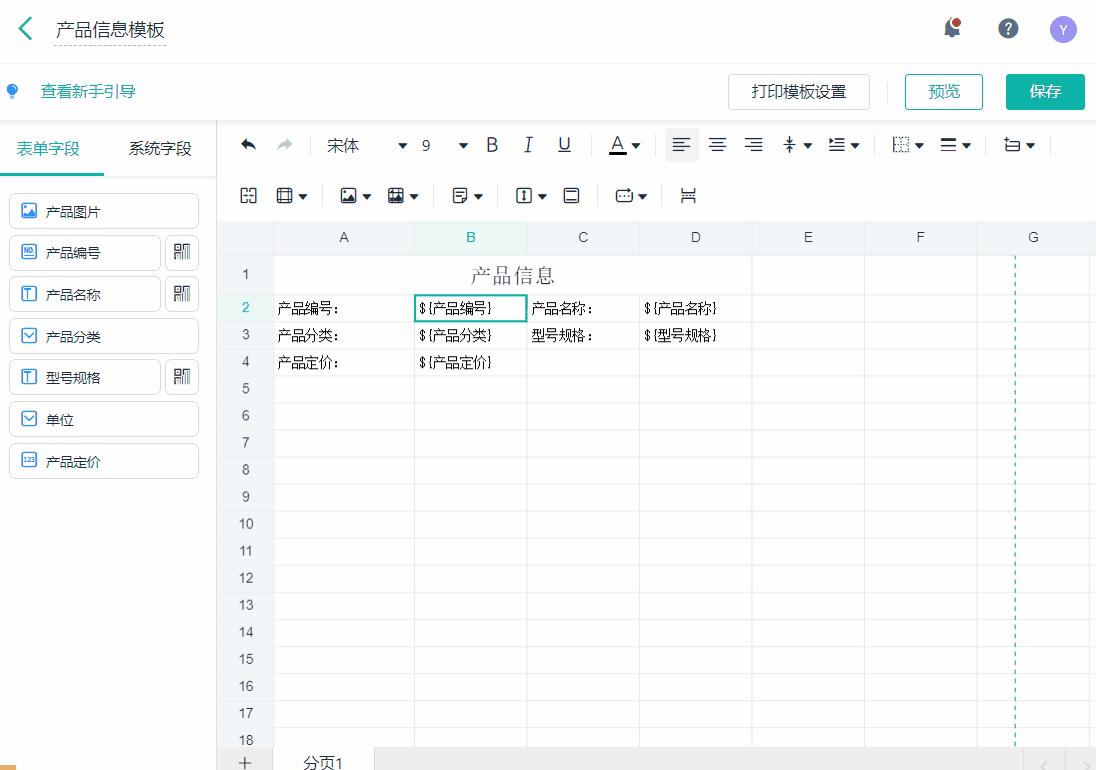Viewport: 1096px width, 770px height.
Task: Center align the cell contents
Action: [x=717, y=145]
